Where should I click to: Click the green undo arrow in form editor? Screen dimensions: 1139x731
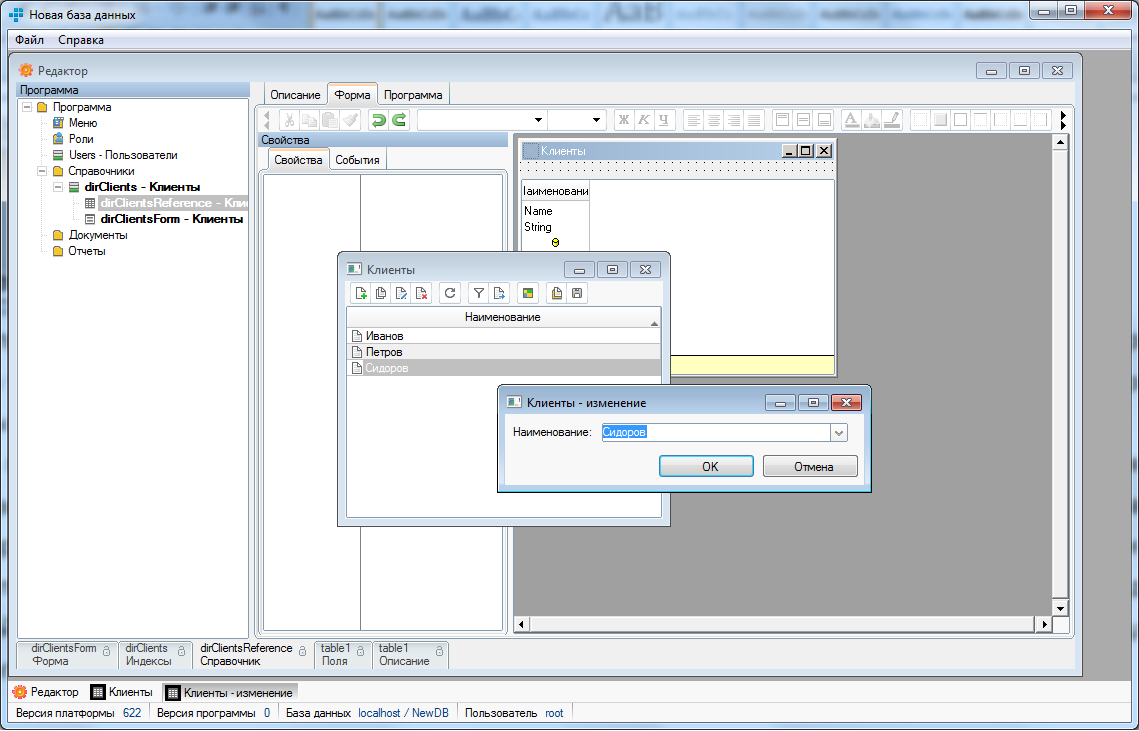(x=378, y=120)
